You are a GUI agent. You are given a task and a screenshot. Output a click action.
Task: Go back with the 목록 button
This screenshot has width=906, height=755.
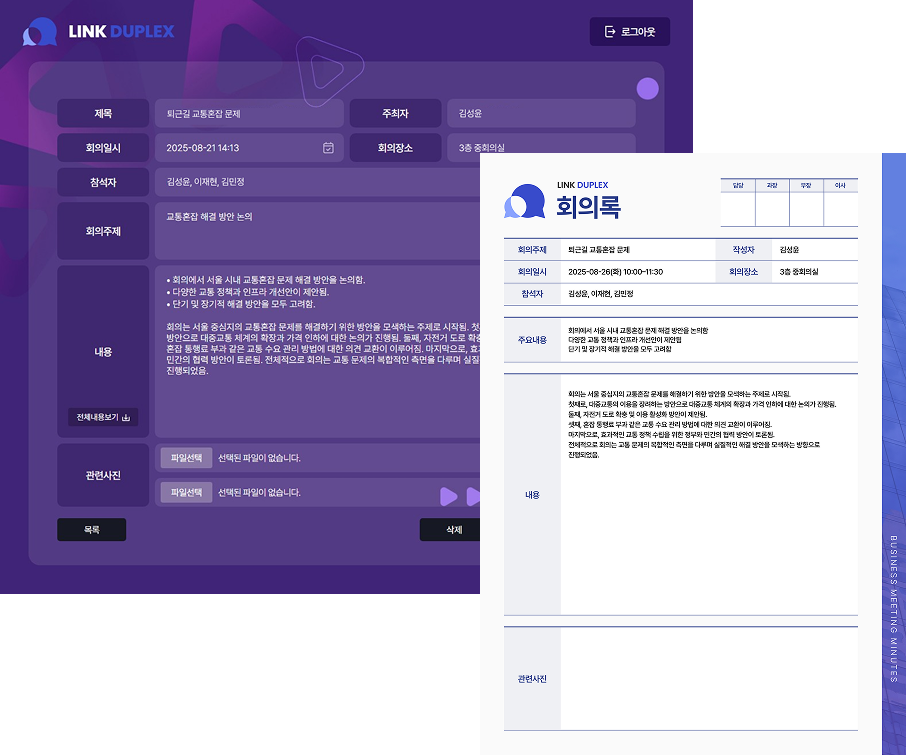[x=91, y=530]
